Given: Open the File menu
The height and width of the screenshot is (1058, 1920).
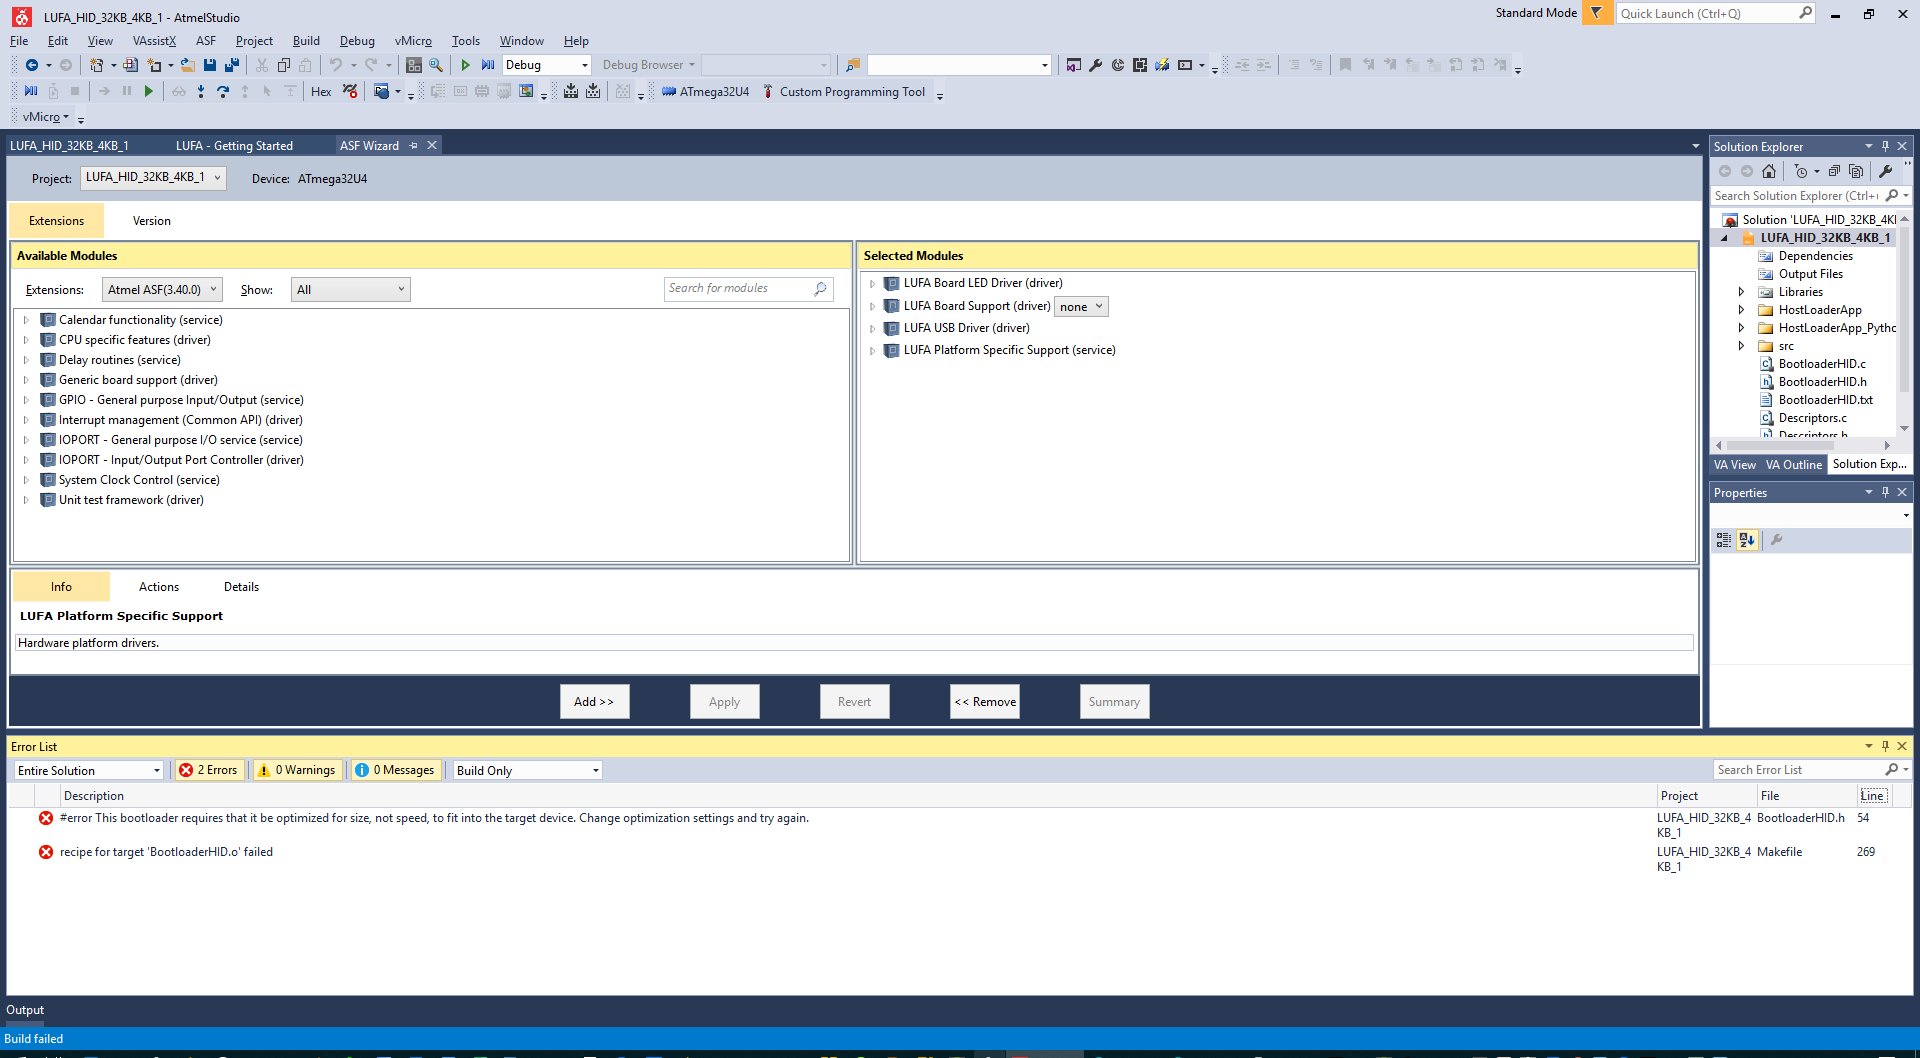Looking at the screenshot, I should [19, 41].
